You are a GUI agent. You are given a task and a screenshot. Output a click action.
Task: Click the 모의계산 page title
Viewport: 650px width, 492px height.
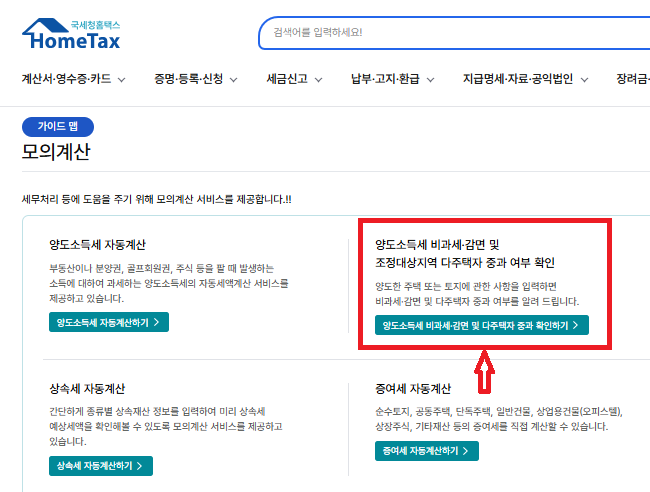55,153
